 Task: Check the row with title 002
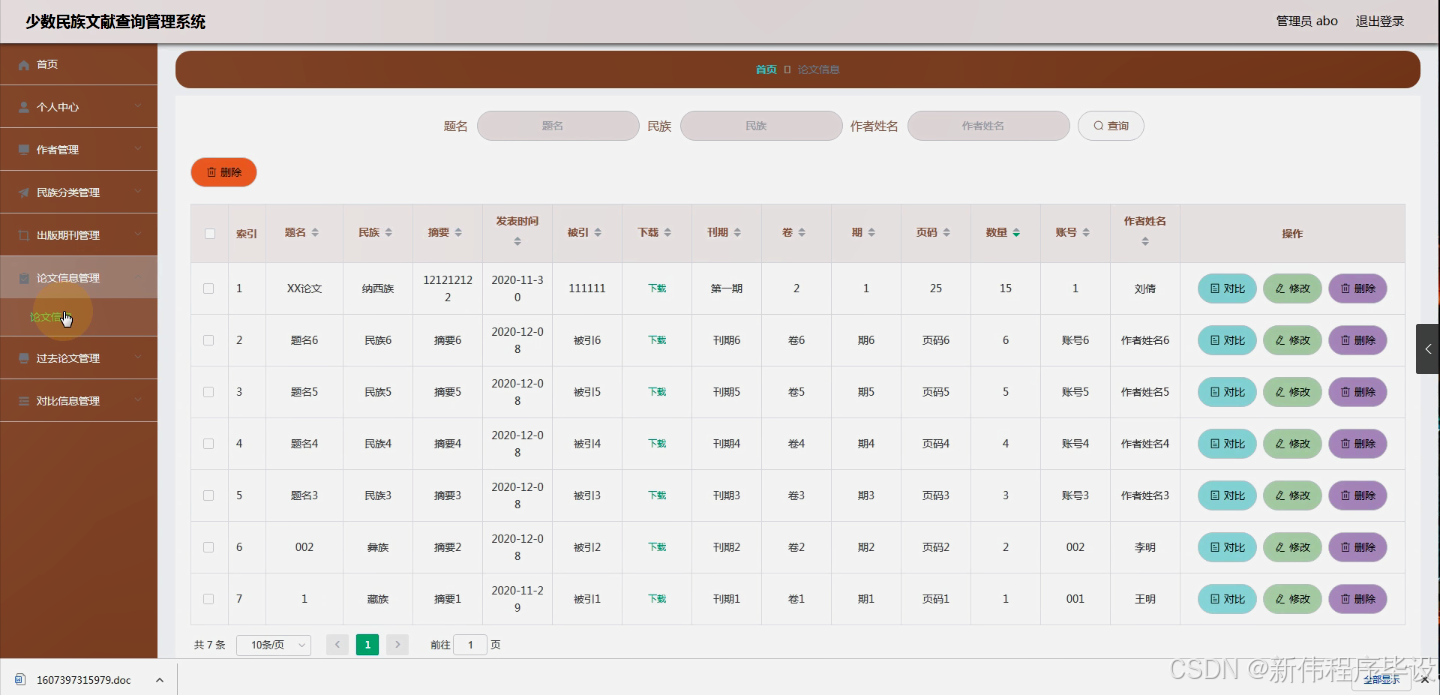pyautogui.click(x=209, y=547)
